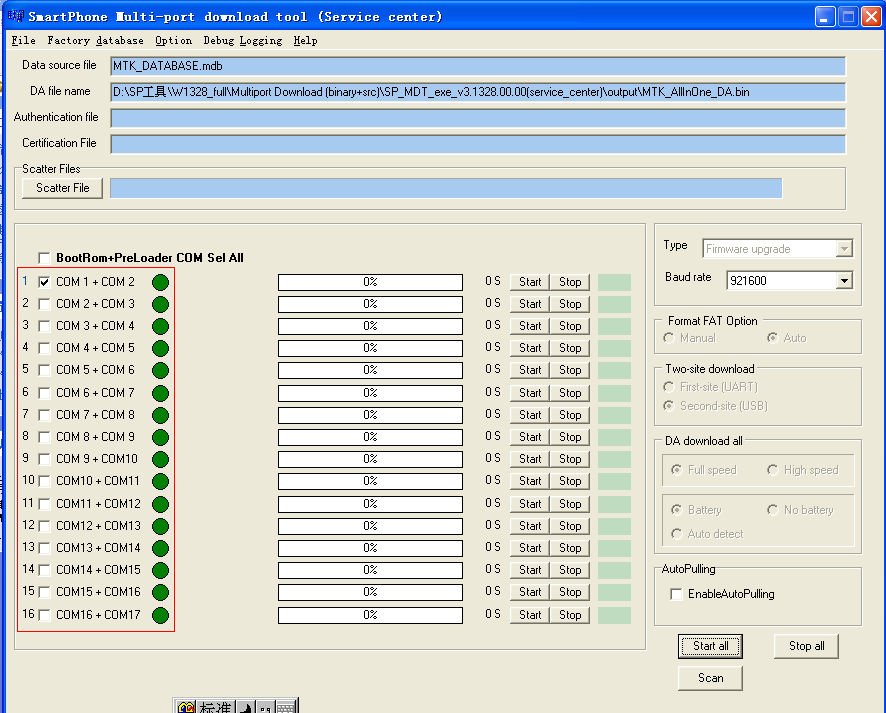The width and height of the screenshot is (886, 713).
Task: Click the green status indicator for COM 3 + COM 4
Action: pos(160,326)
